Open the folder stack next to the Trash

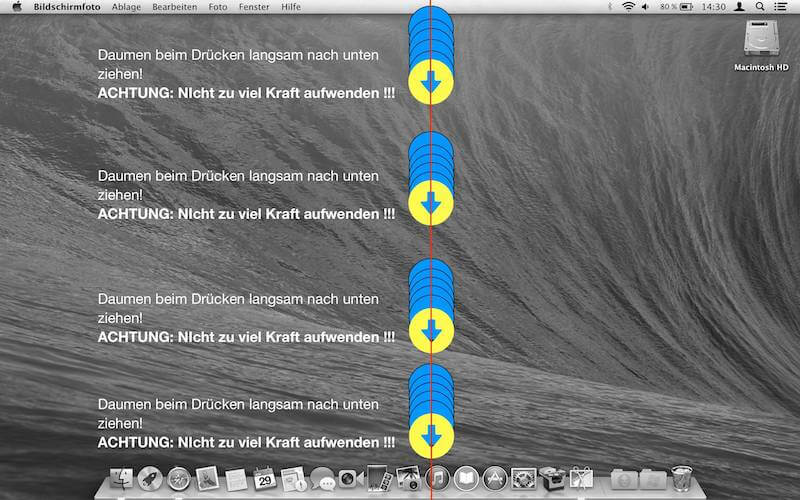(653, 480)
